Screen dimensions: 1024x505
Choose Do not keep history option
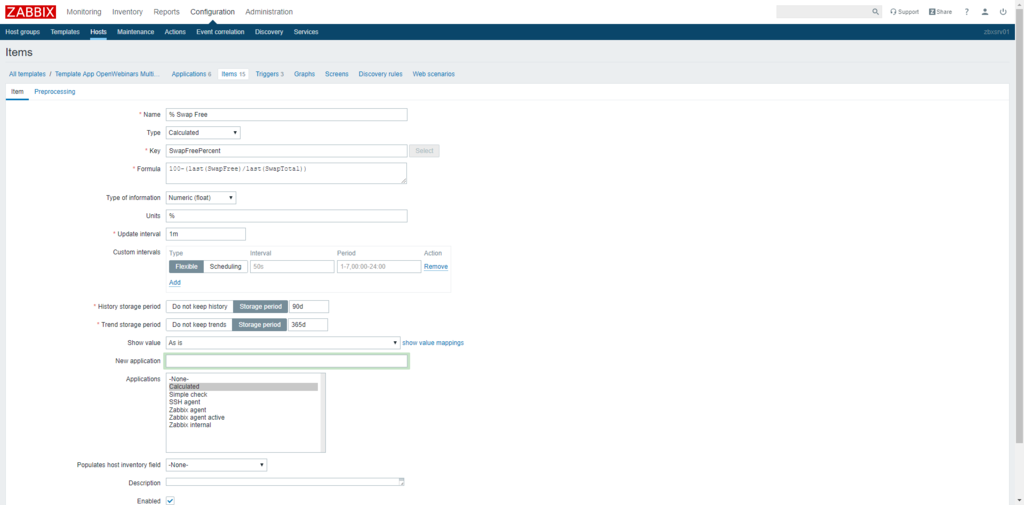point(199,307)
